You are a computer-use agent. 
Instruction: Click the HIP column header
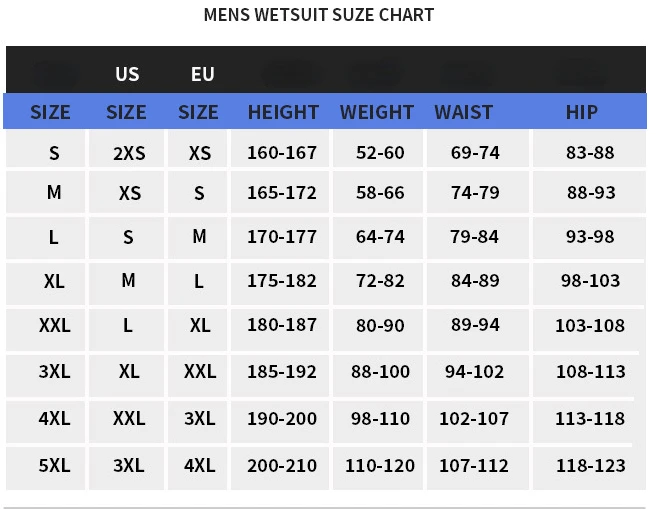(x=581, y=112)
